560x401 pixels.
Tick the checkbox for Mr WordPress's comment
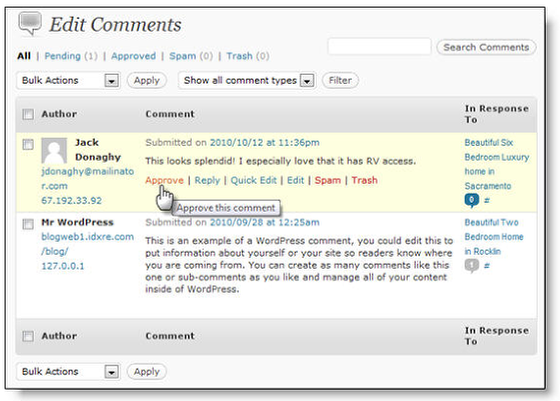pyautogui.click(x=28, y=224)
